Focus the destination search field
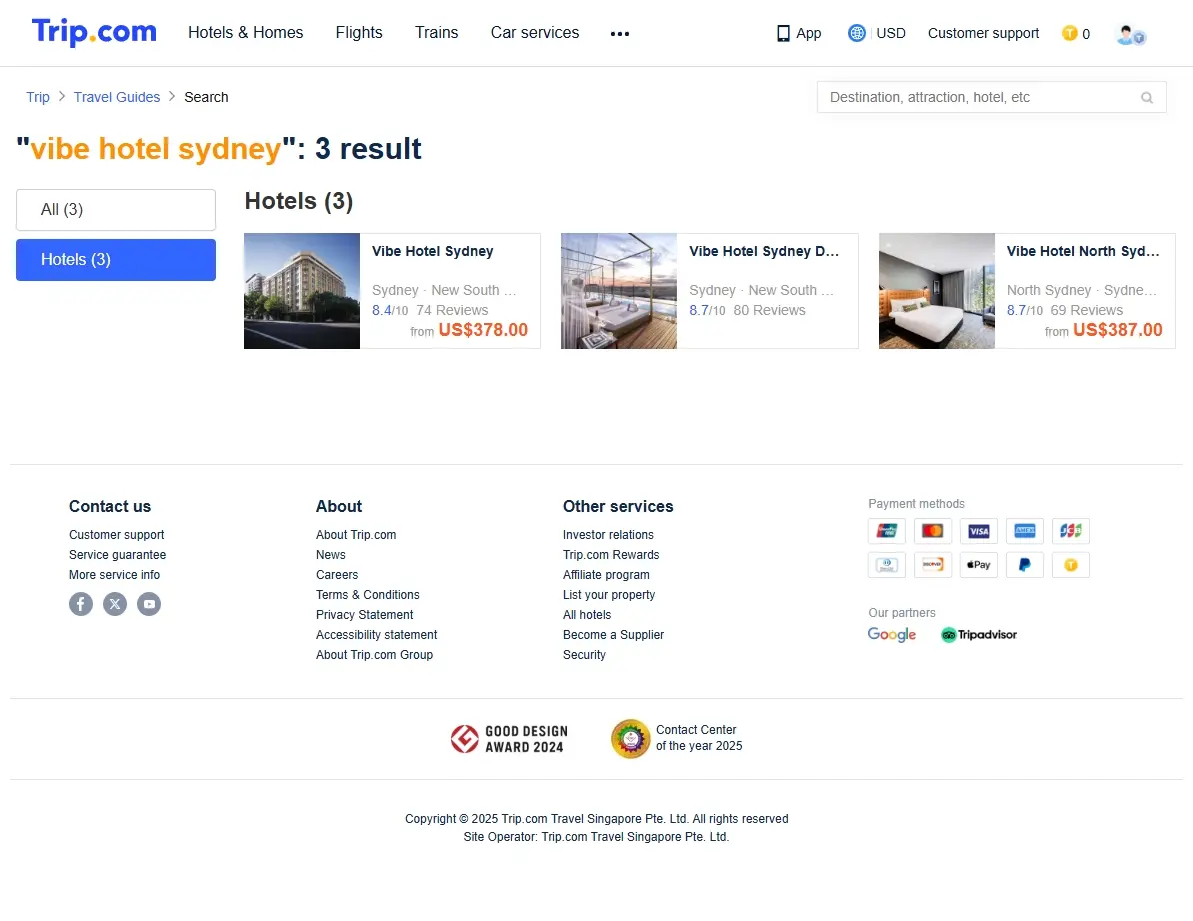Image resolution: width=1193 pixels, height=921 pixels. pos(991,97)
